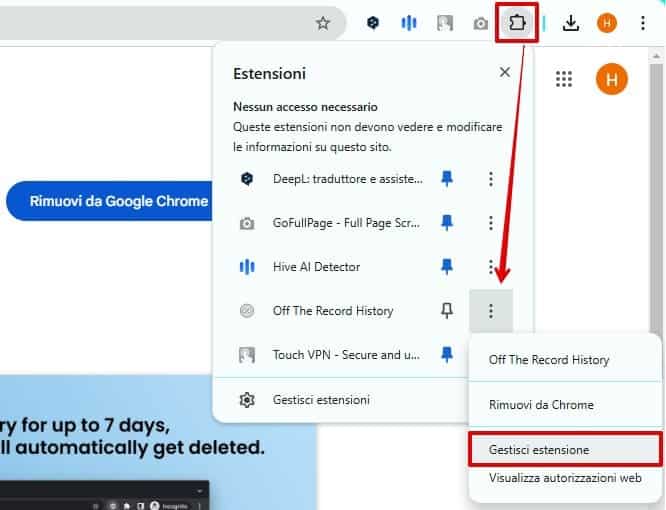Click the Hive AI Detector icon in list
Screen dimensions: 666x510
247,267
